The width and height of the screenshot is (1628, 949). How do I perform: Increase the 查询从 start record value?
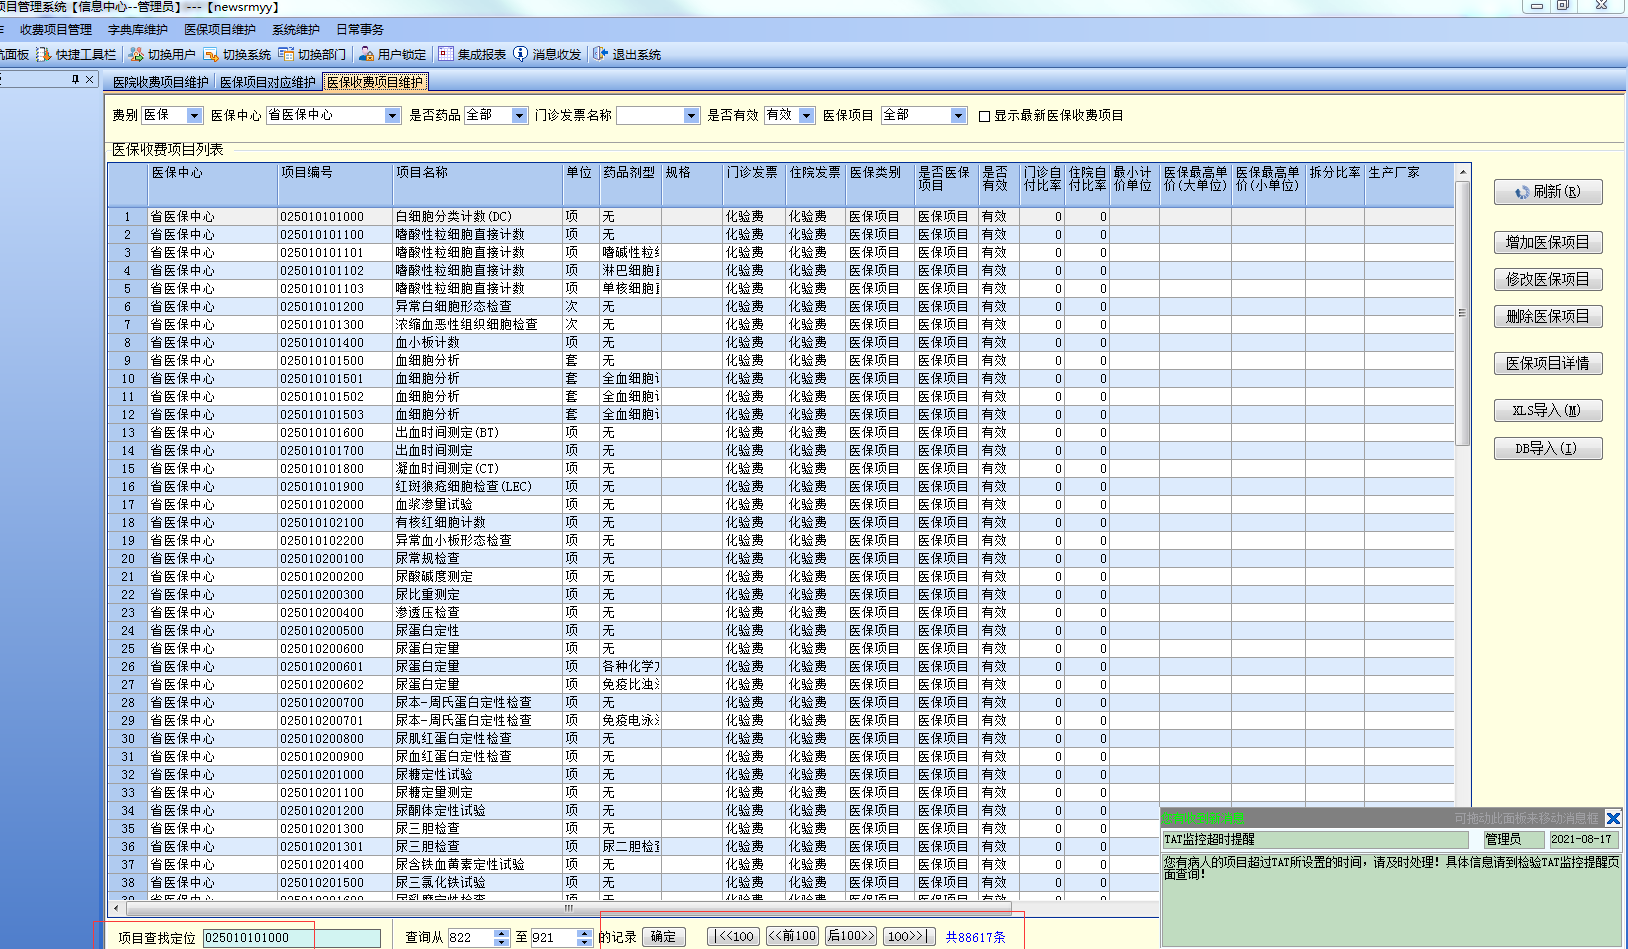(502, 933)
